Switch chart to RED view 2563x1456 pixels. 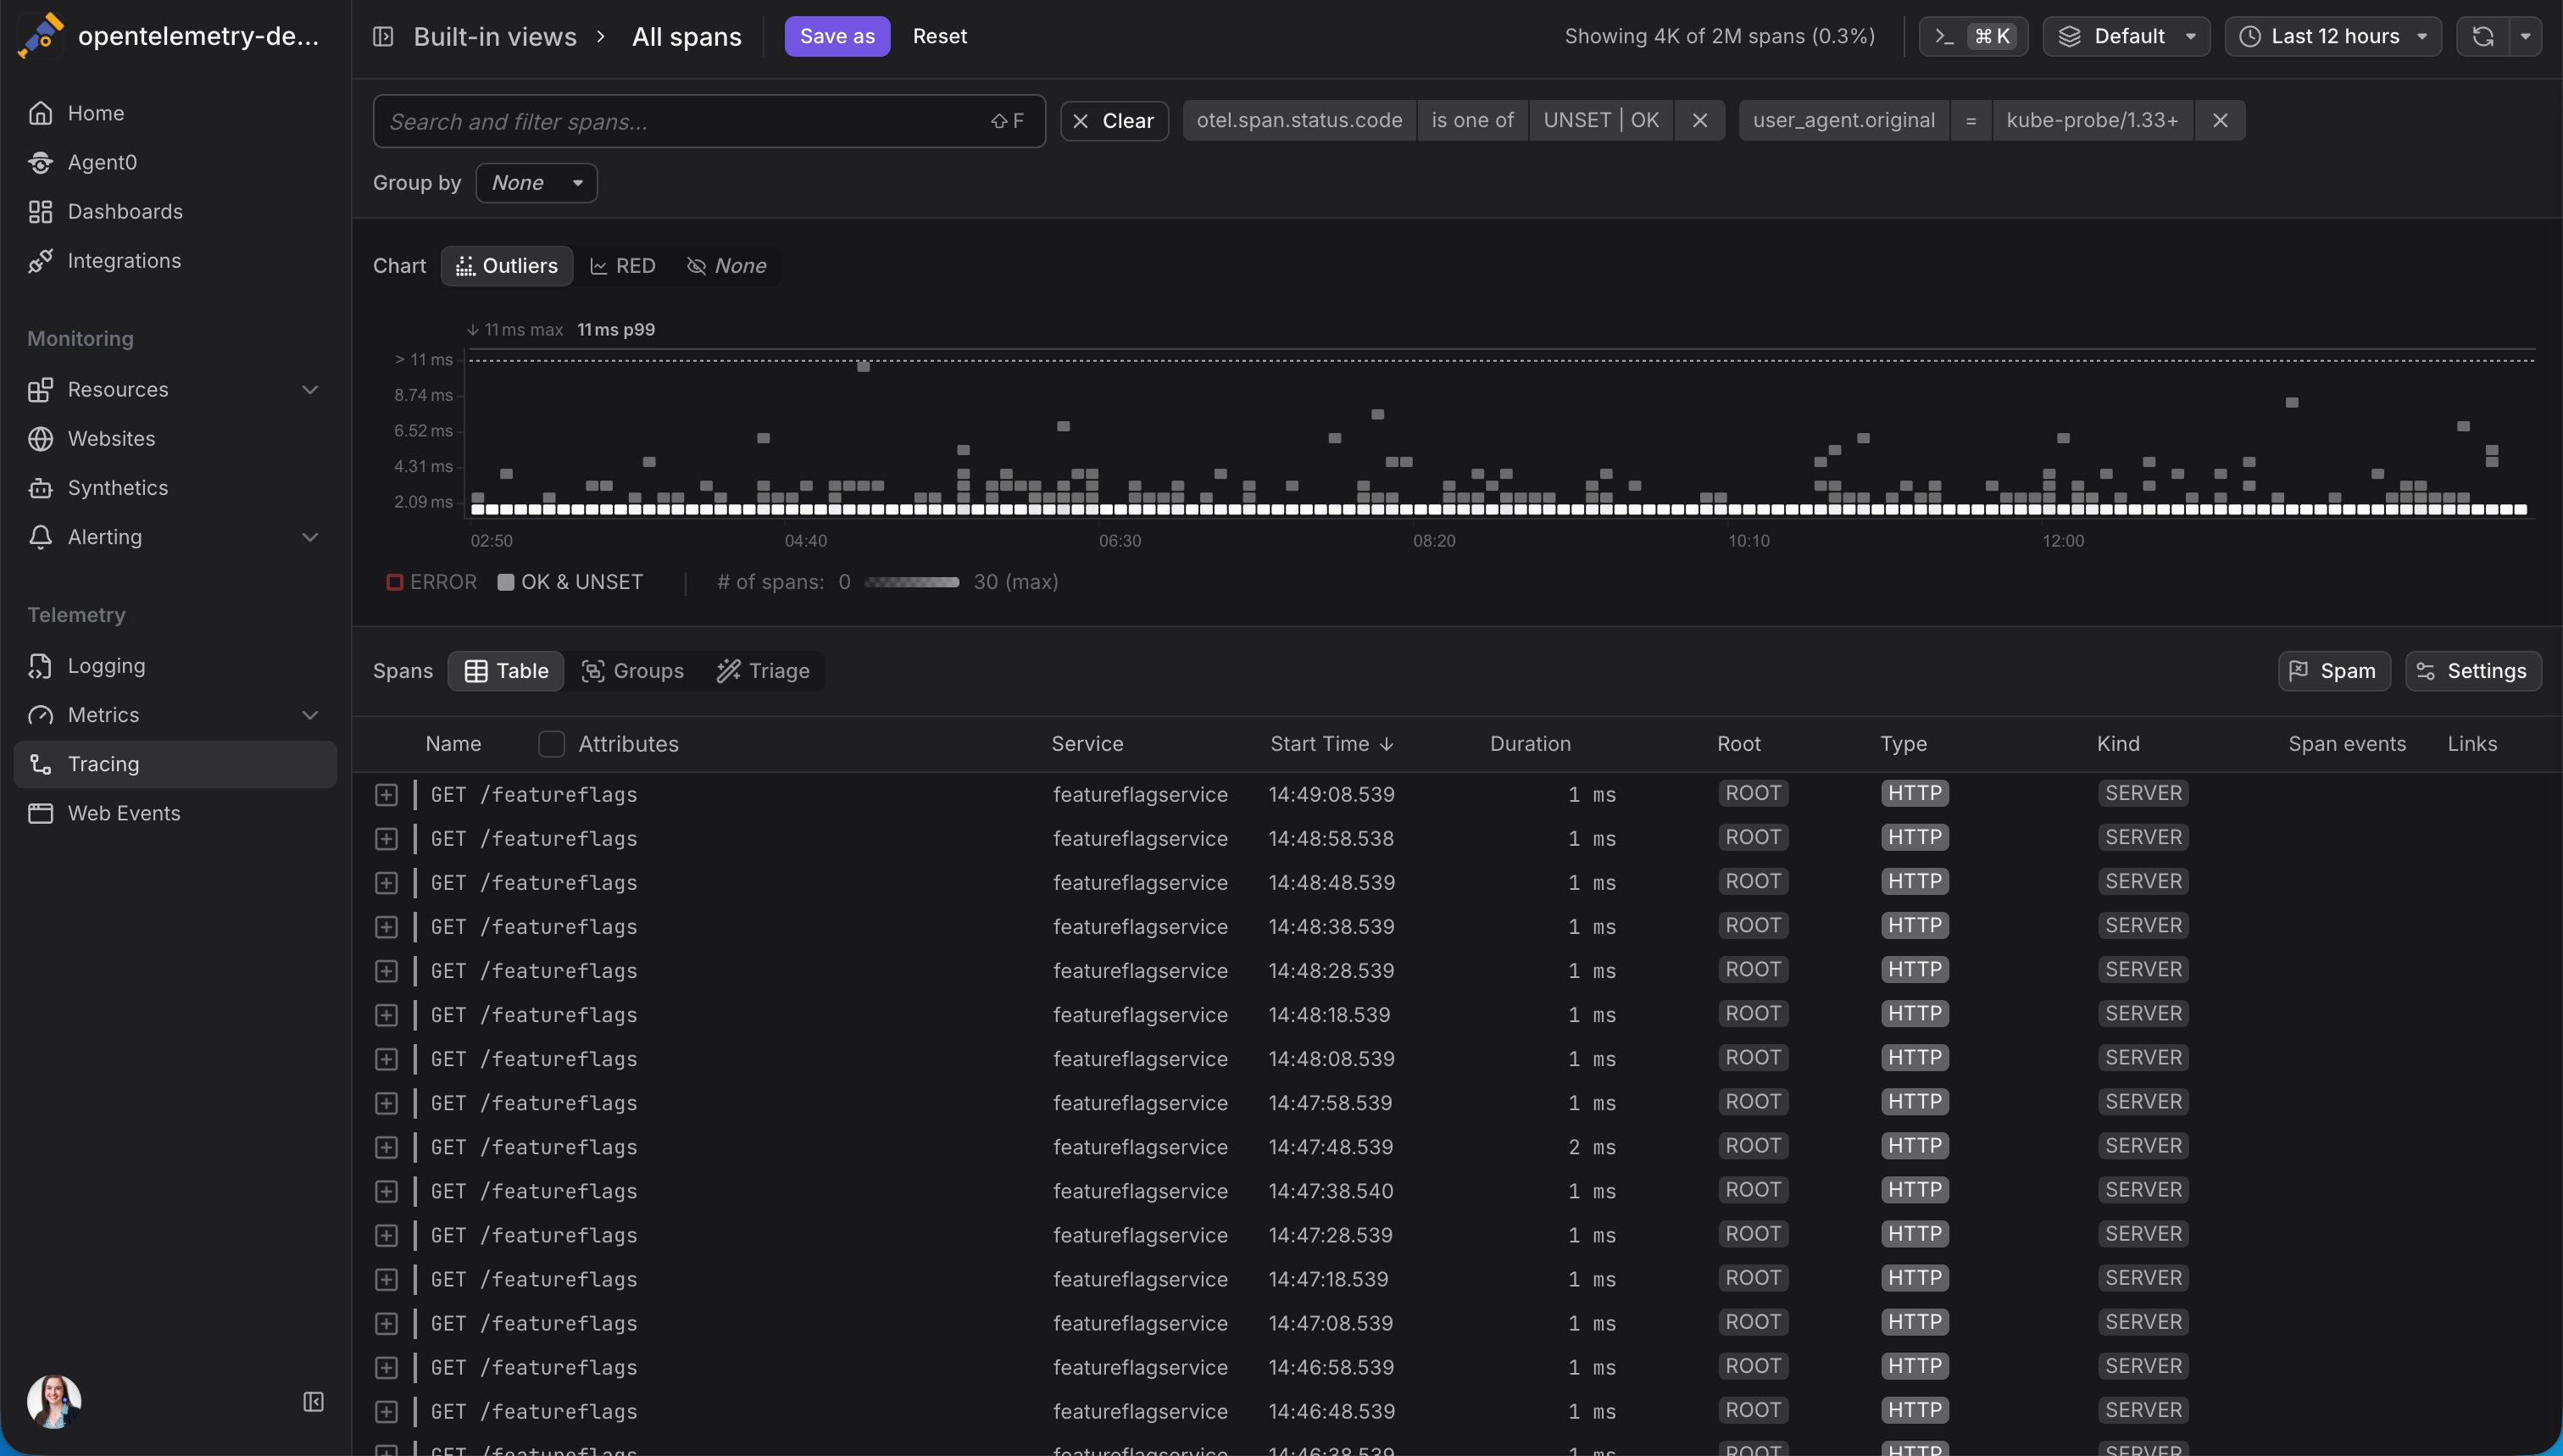[x=623, y=266]
